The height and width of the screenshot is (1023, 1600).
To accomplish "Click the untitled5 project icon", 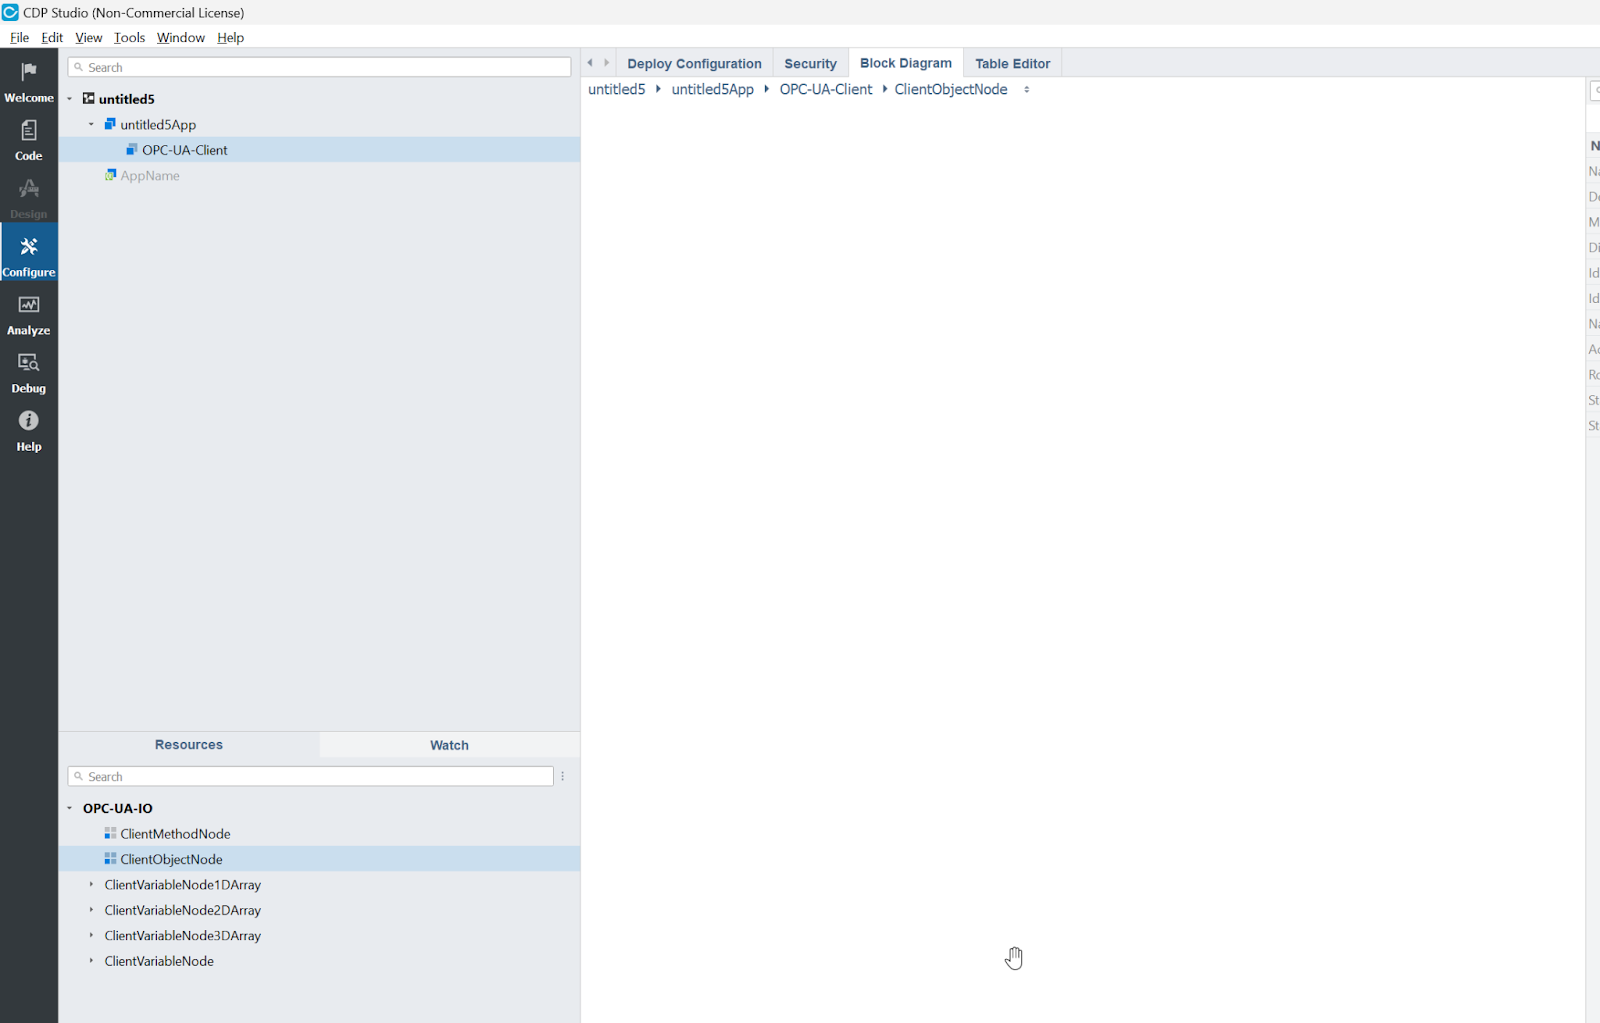I will [89, 98].
